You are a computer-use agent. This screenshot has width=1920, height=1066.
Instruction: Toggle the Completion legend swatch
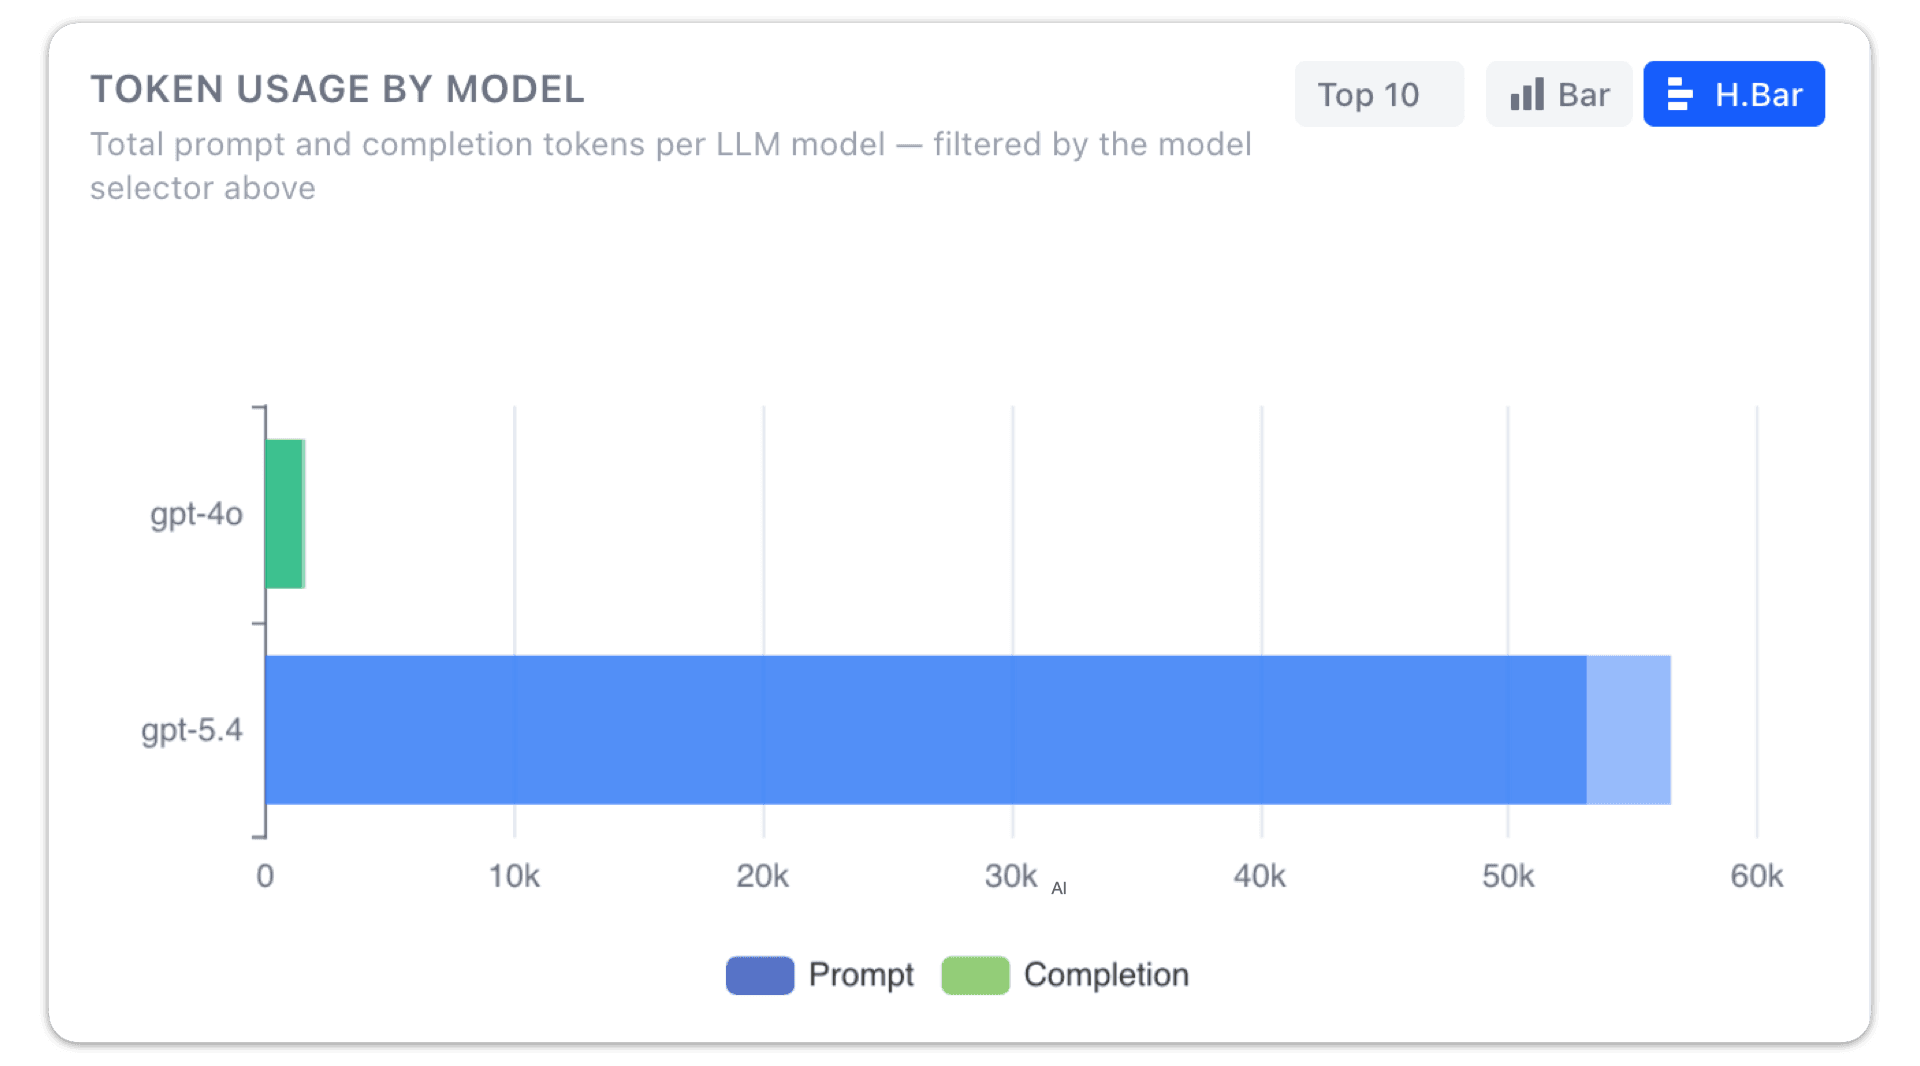coord(975,975)
